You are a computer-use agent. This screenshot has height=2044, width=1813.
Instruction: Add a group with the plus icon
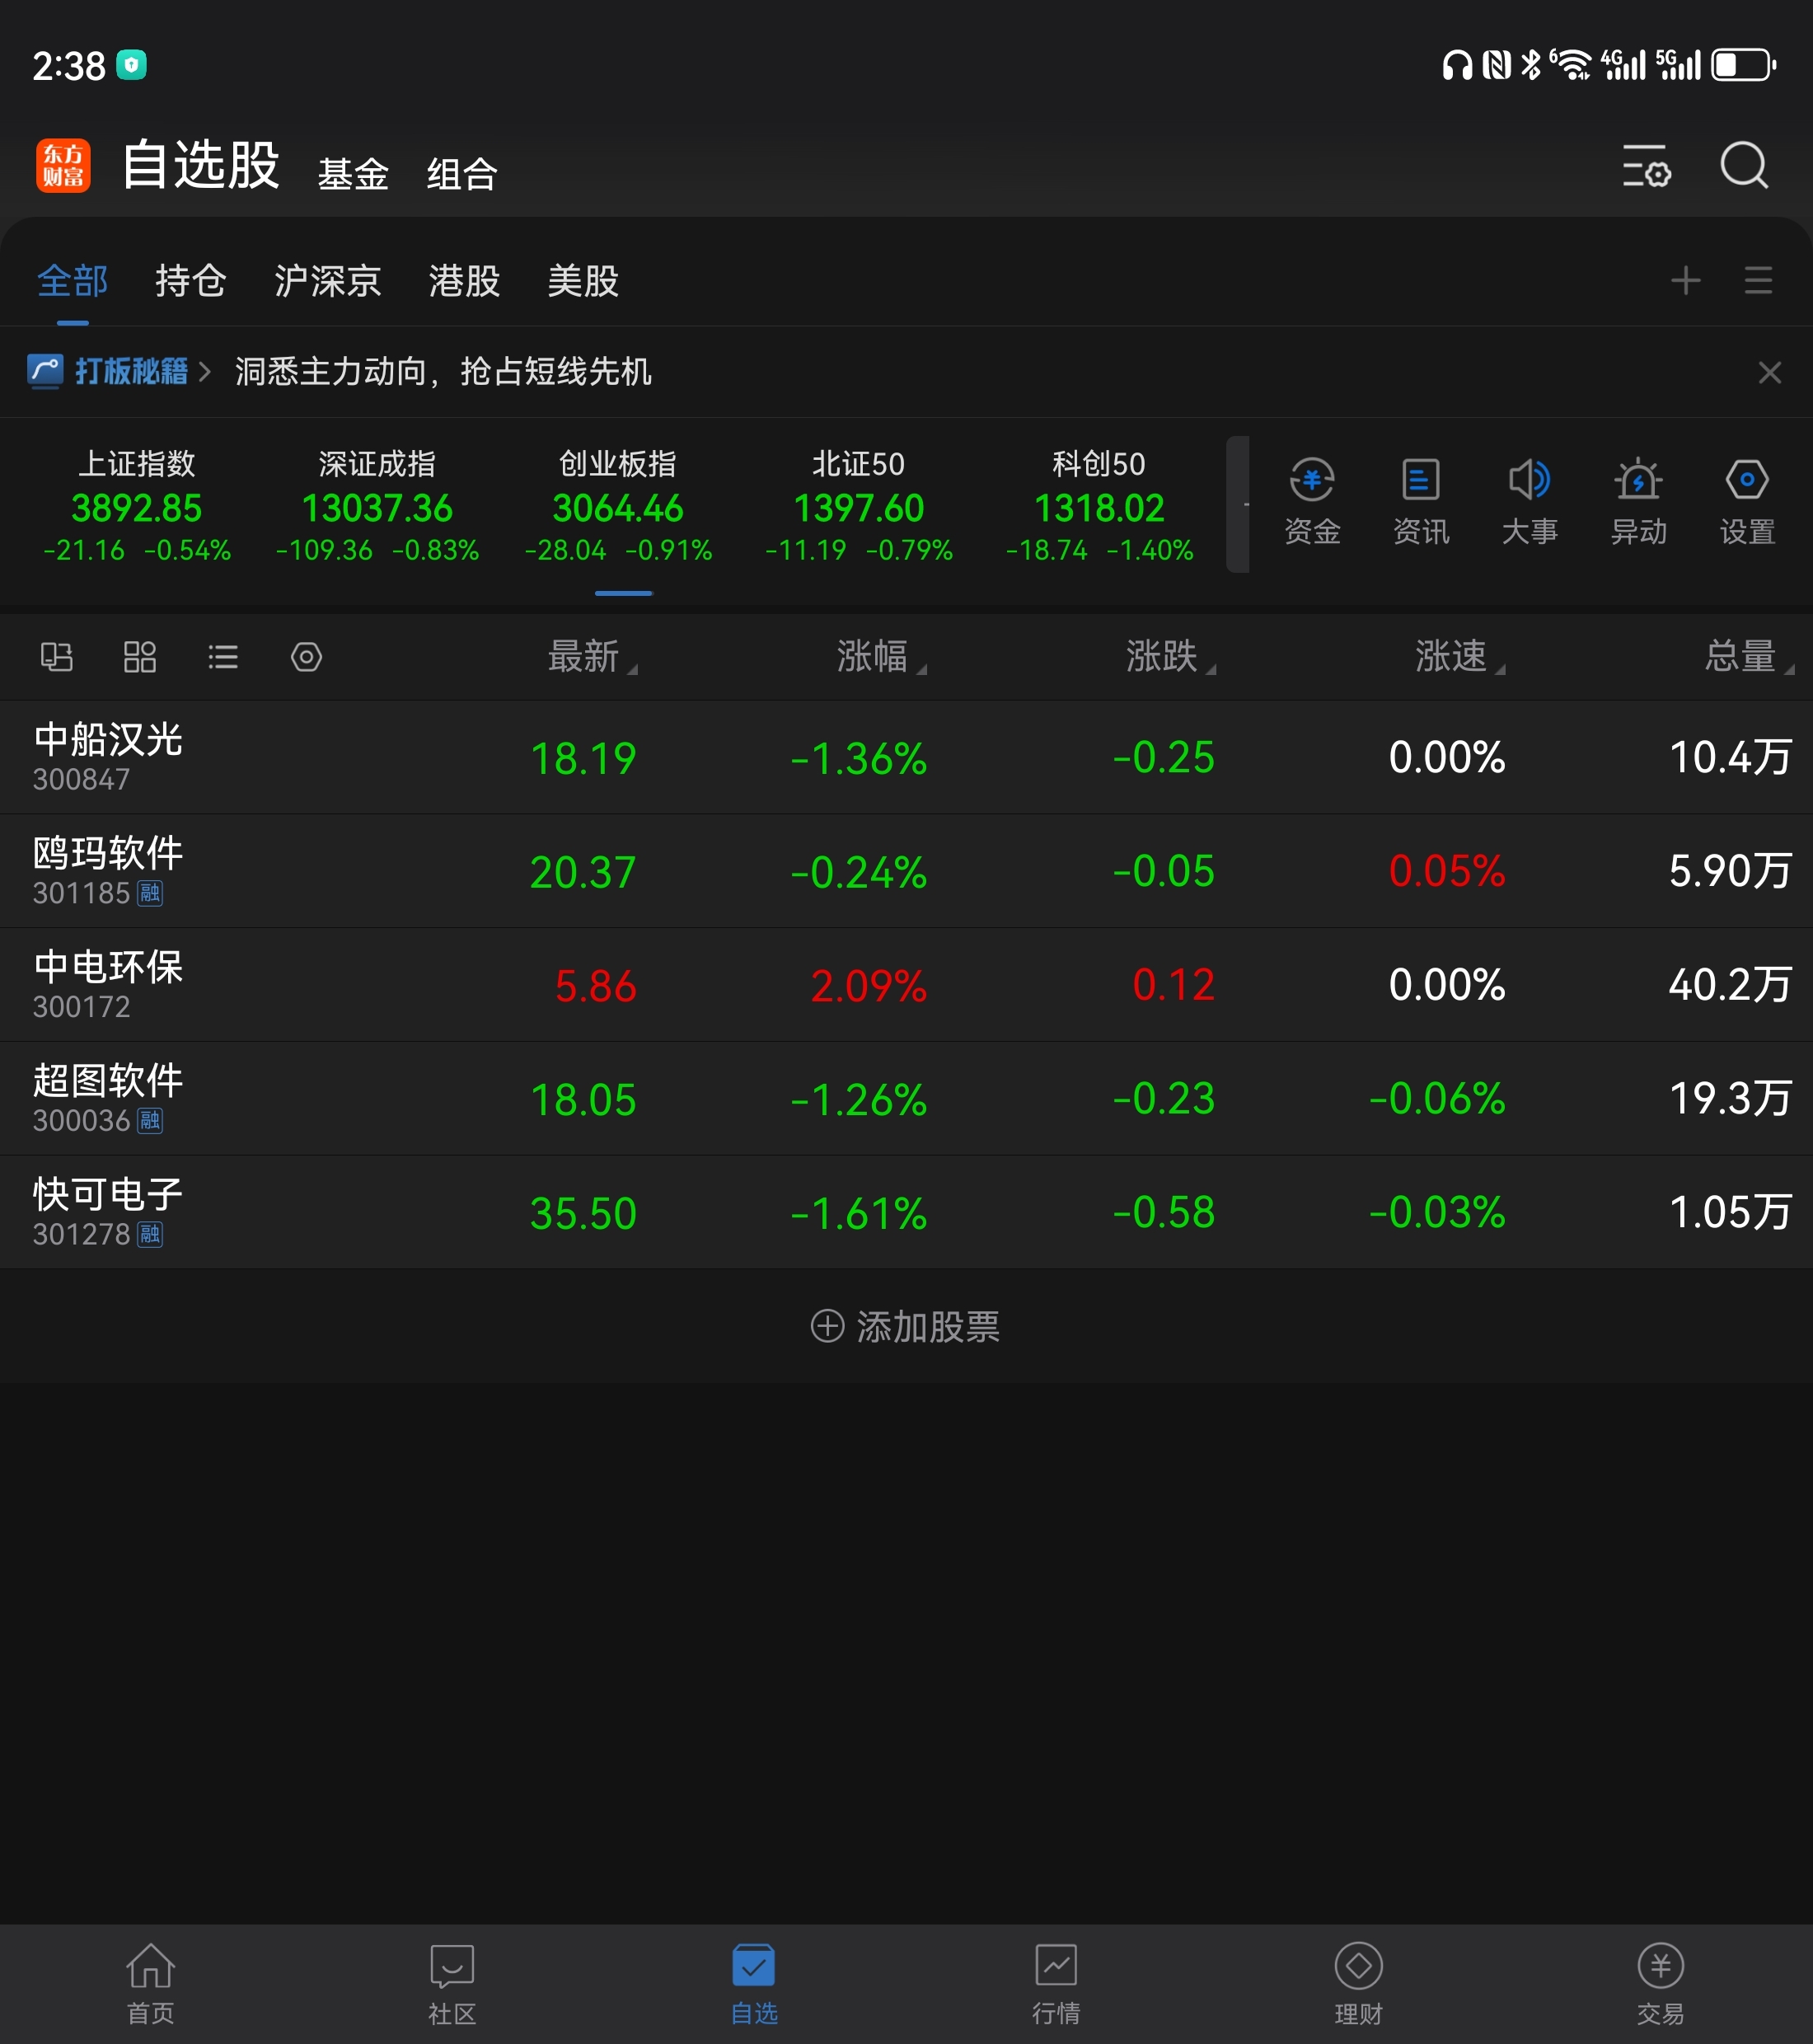1685,281
